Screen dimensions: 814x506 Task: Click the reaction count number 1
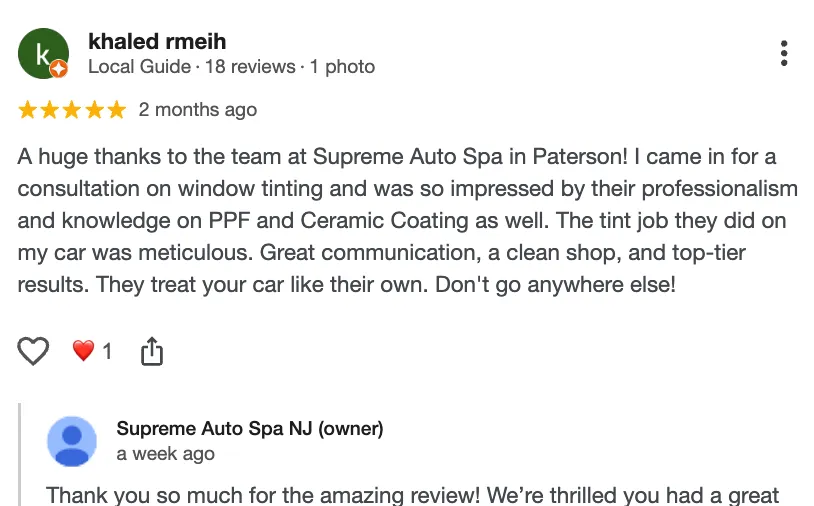(x=107, y=351)
